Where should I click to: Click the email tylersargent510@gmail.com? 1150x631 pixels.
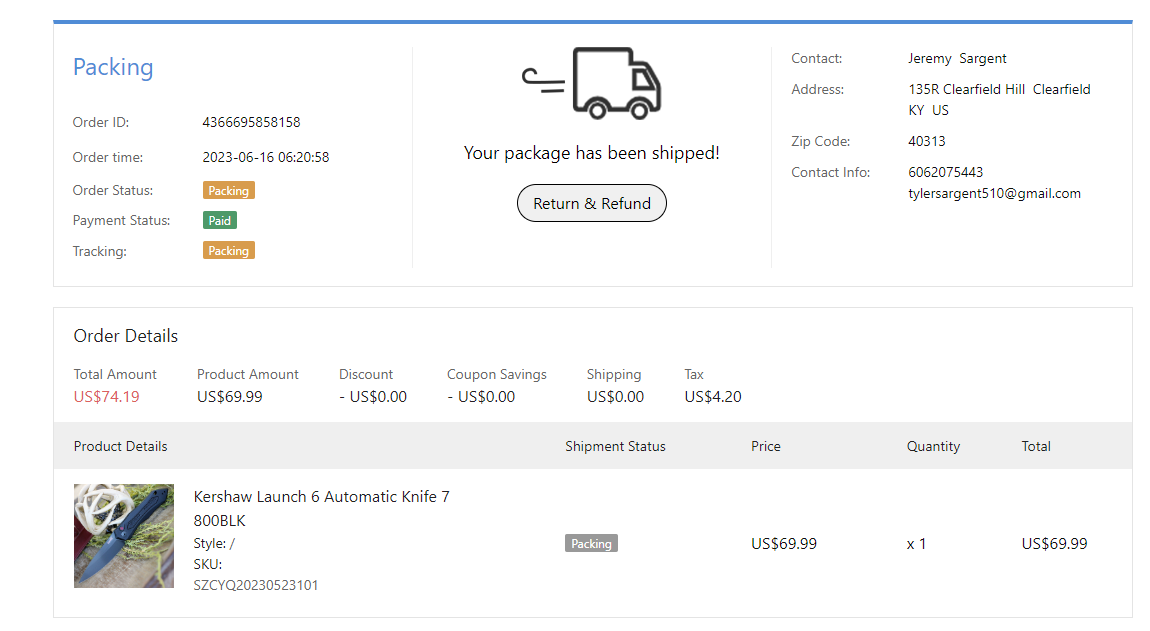[994, 194]
